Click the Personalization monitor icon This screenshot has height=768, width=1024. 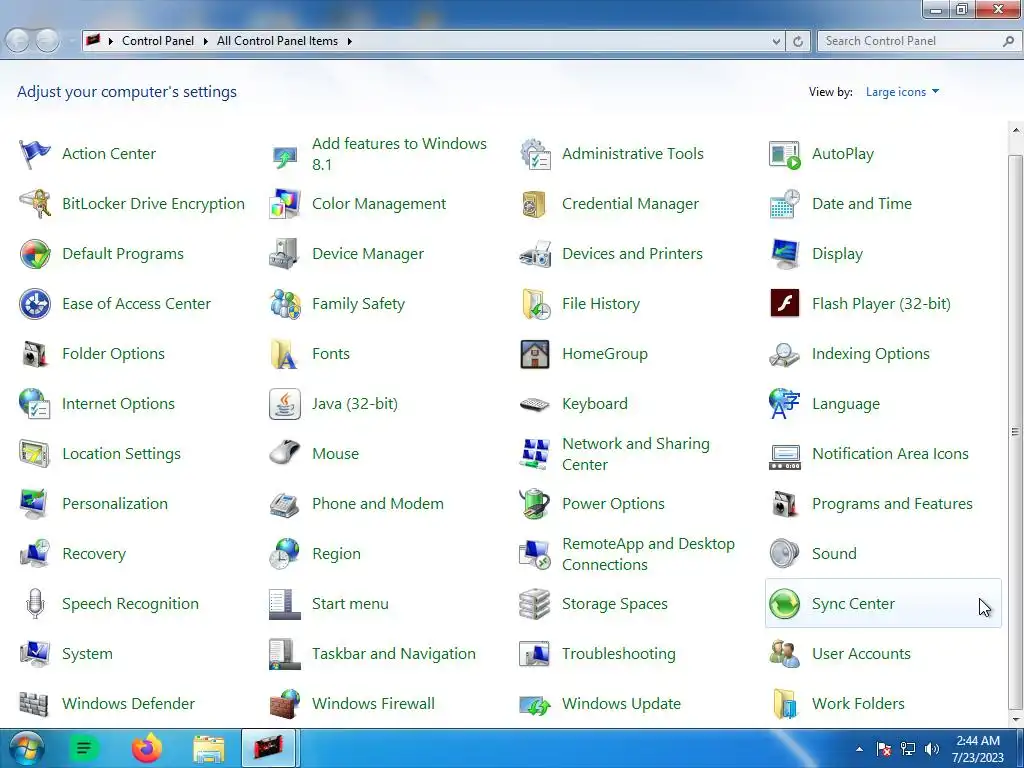[35, 504]
